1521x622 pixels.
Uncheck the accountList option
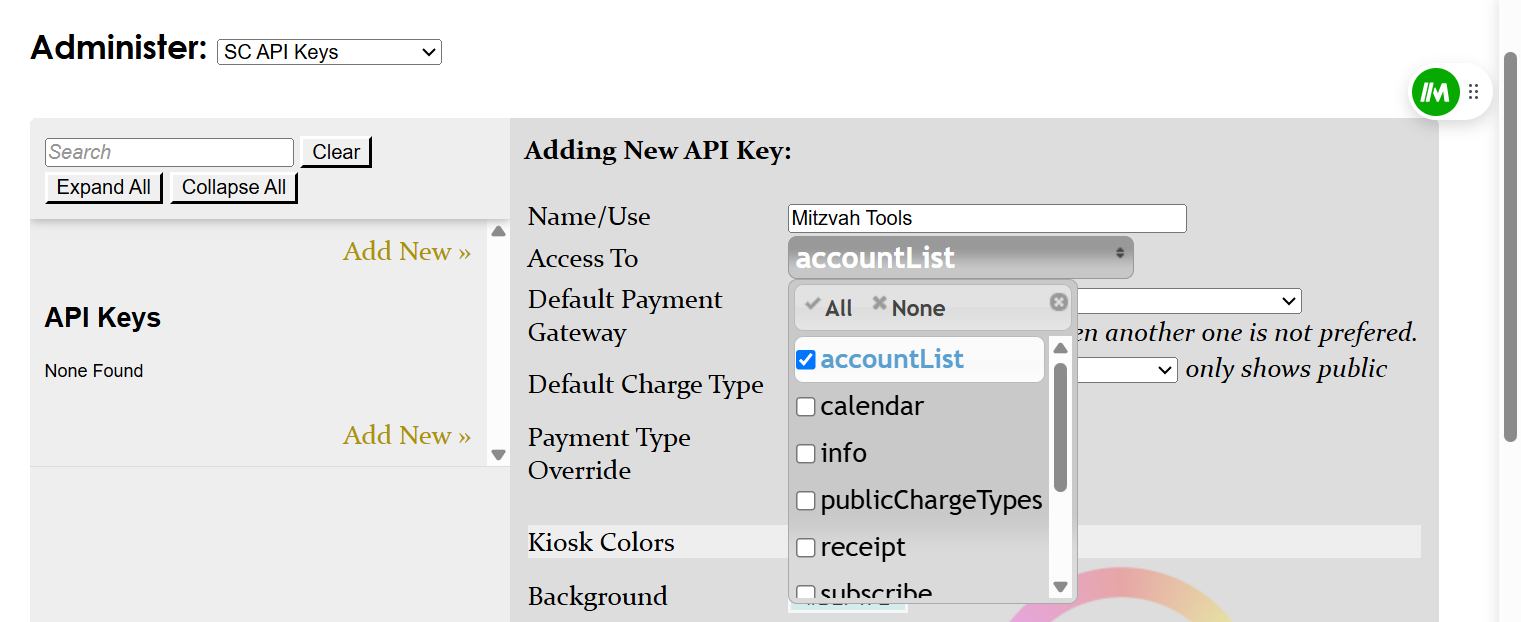[806, 360]
